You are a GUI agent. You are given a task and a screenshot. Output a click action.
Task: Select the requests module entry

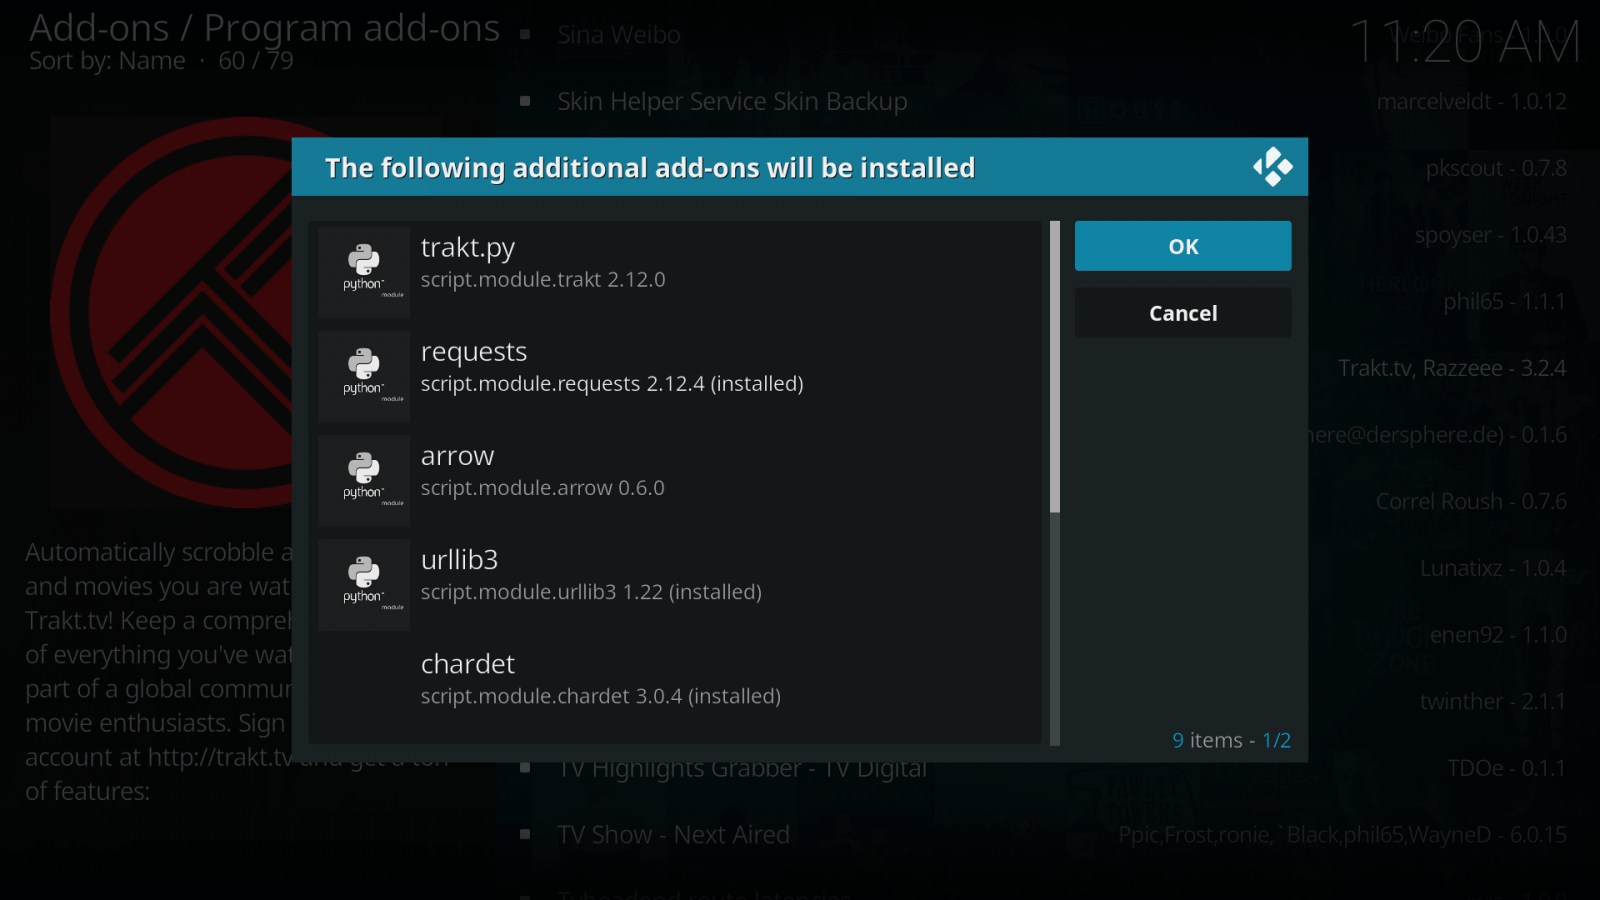675,376
